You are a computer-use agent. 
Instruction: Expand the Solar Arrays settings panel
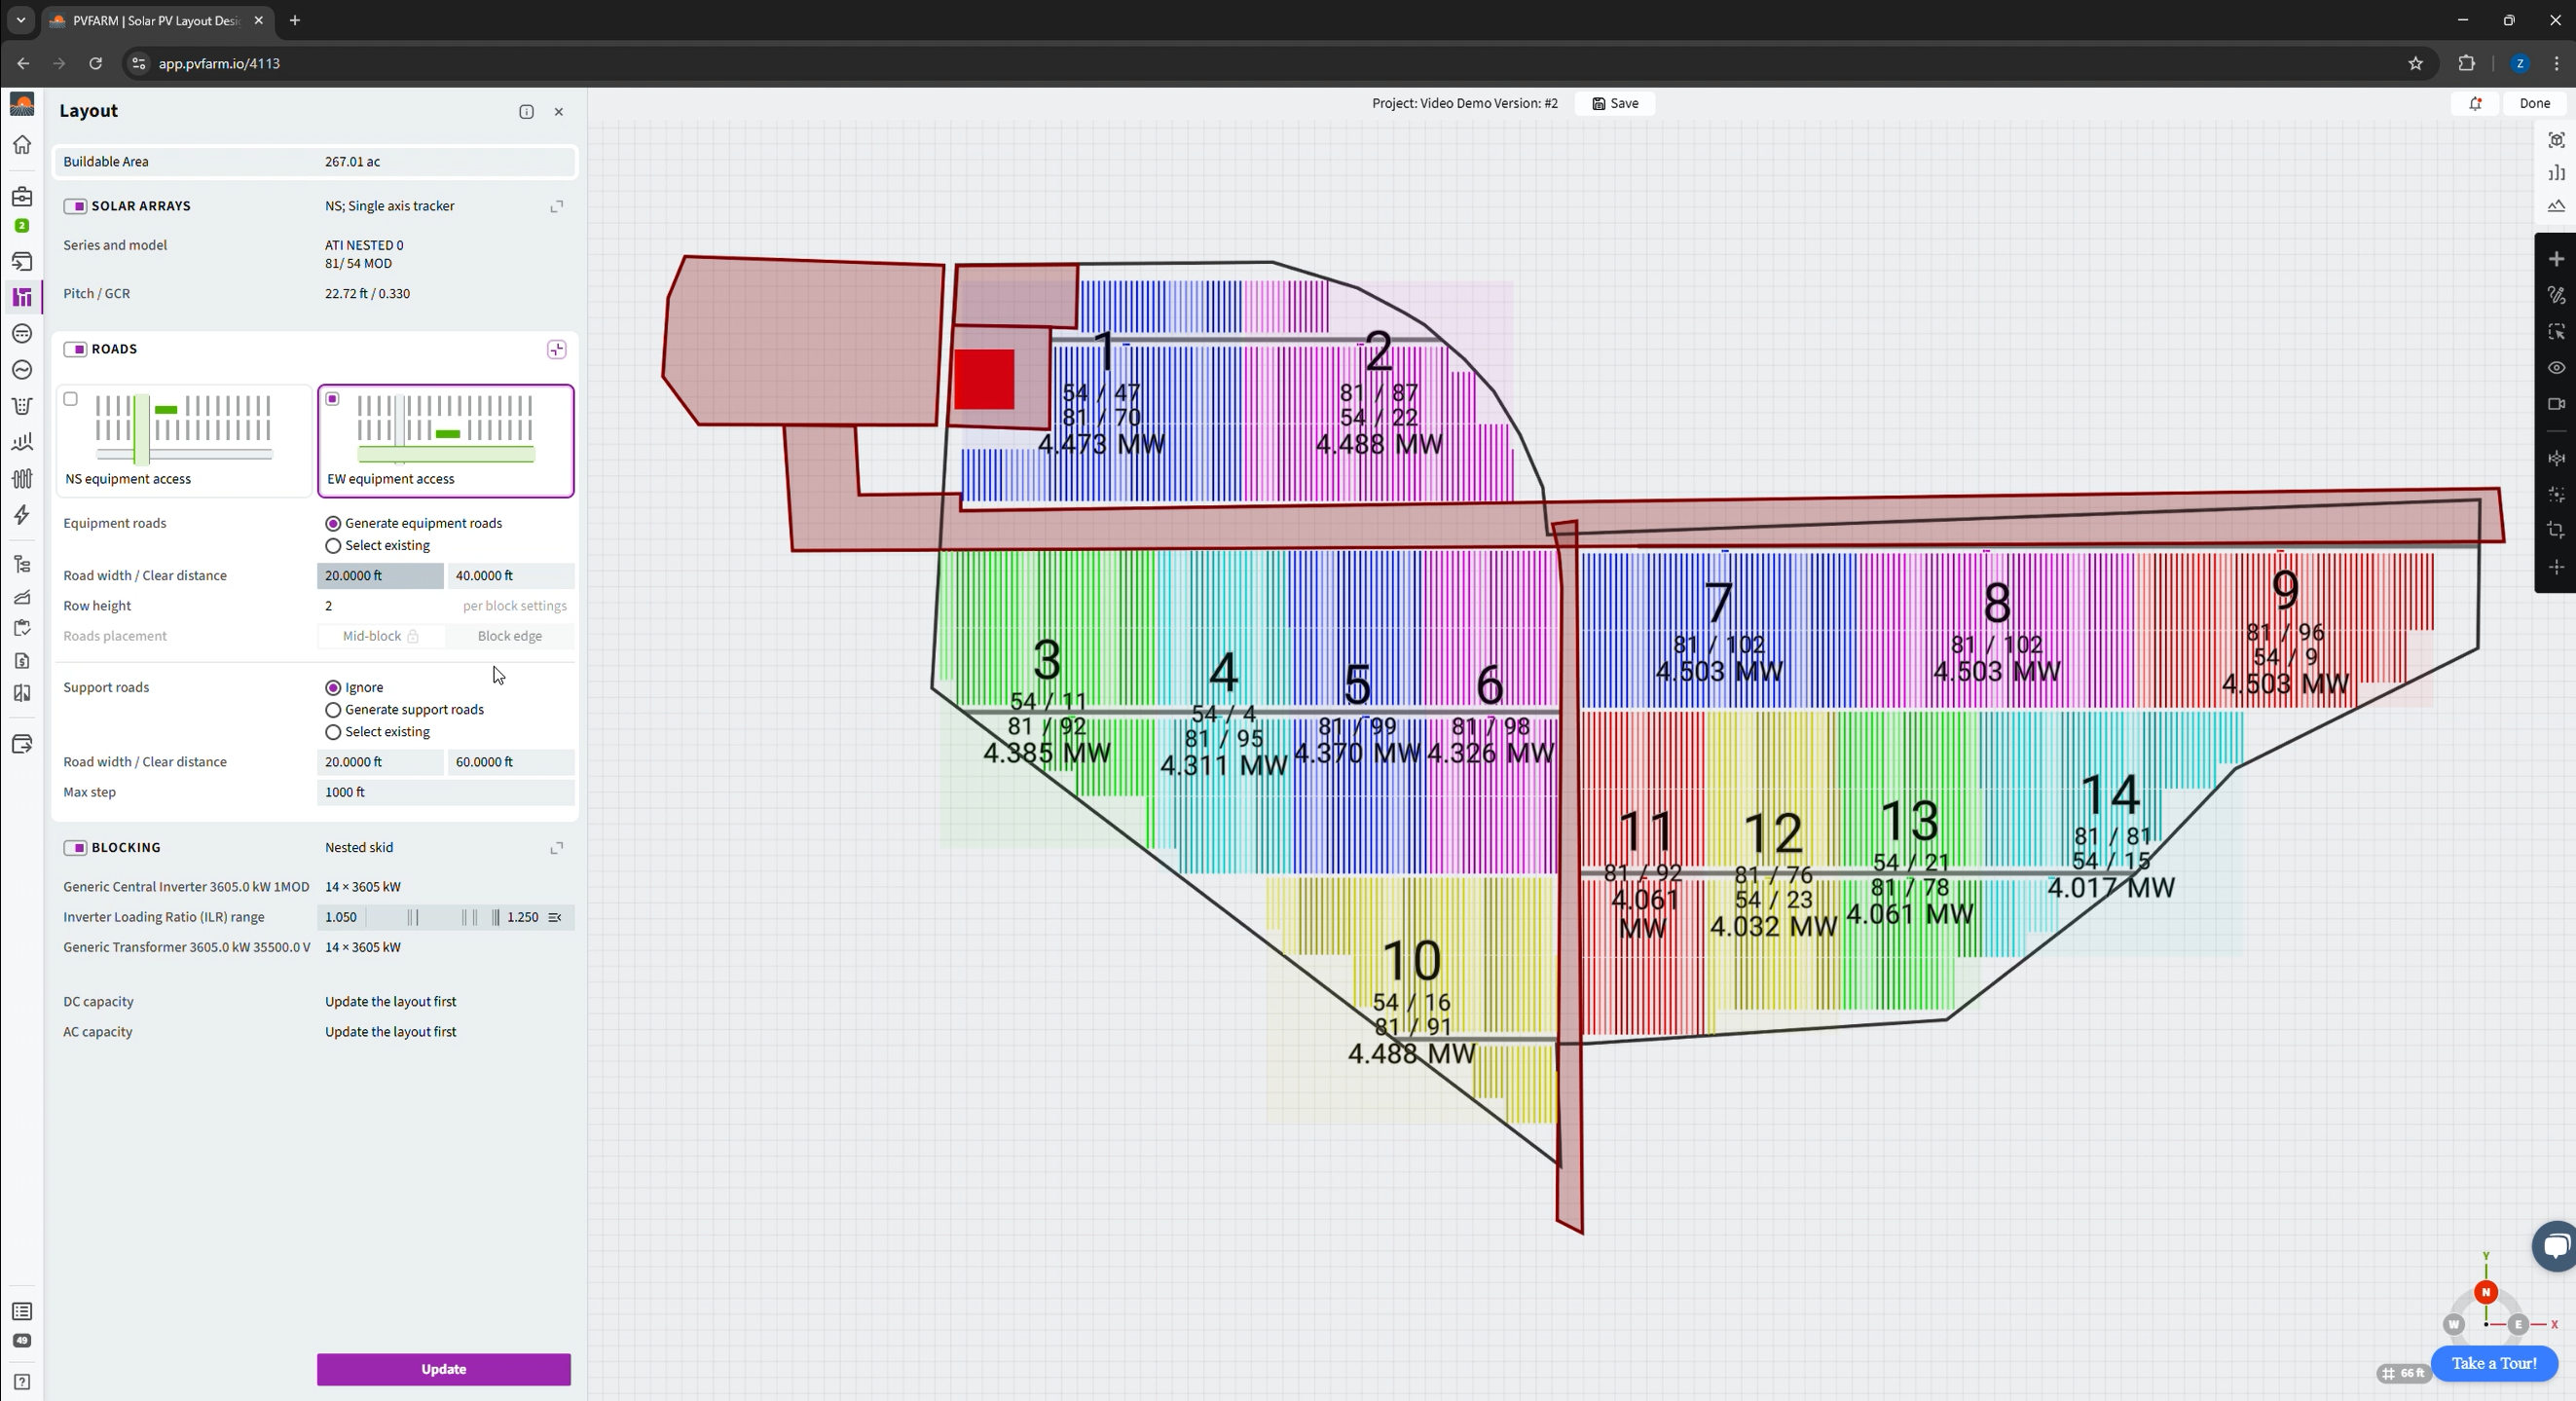pyautogui.click(x=557, y=206)
